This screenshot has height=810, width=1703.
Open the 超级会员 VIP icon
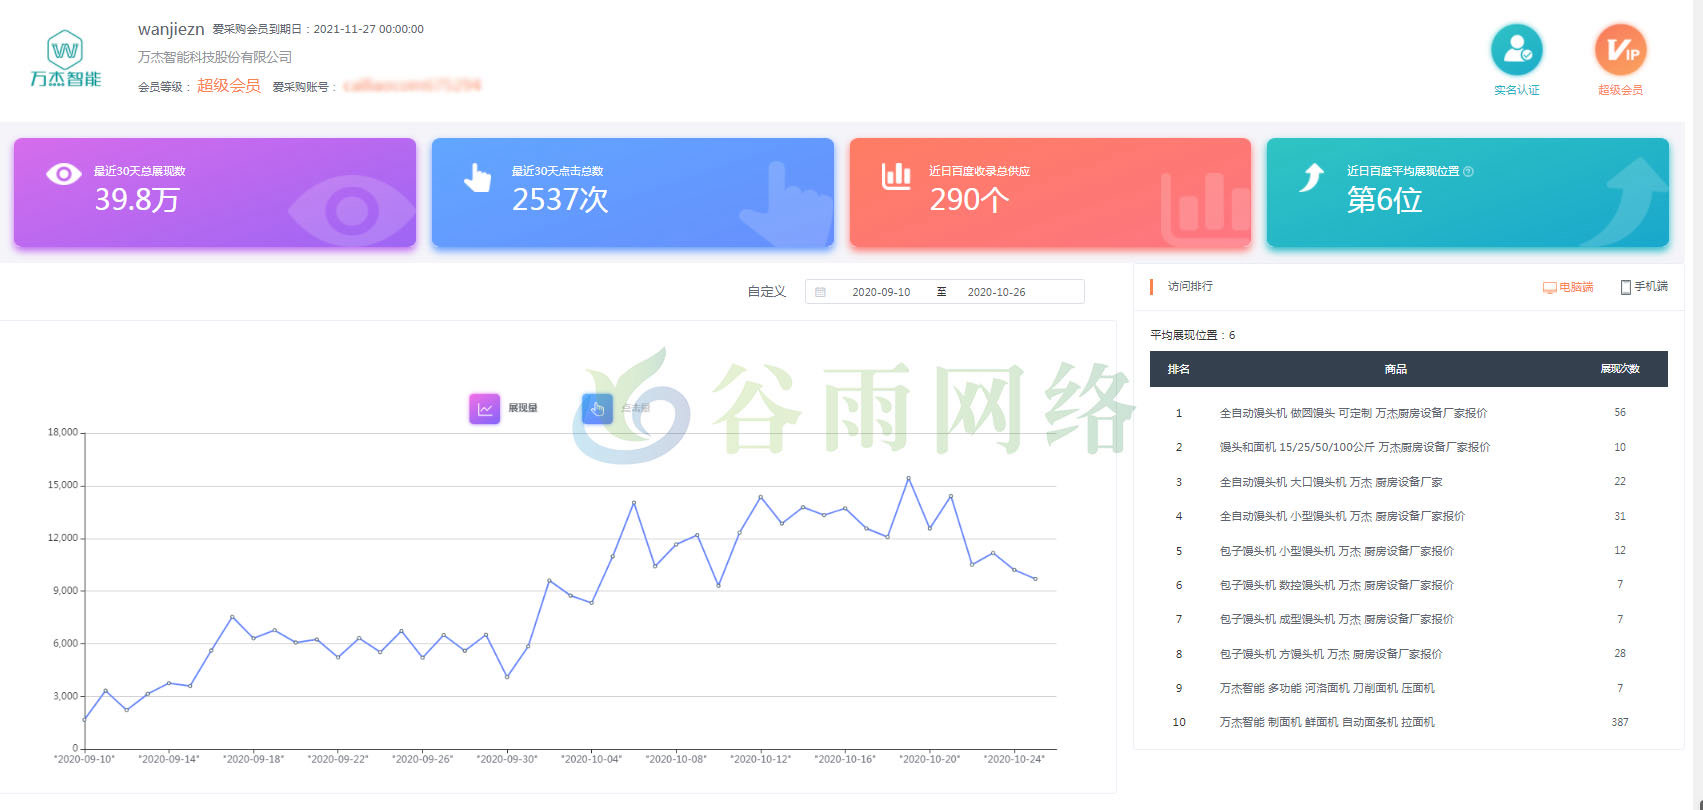tap(1620, 50)
